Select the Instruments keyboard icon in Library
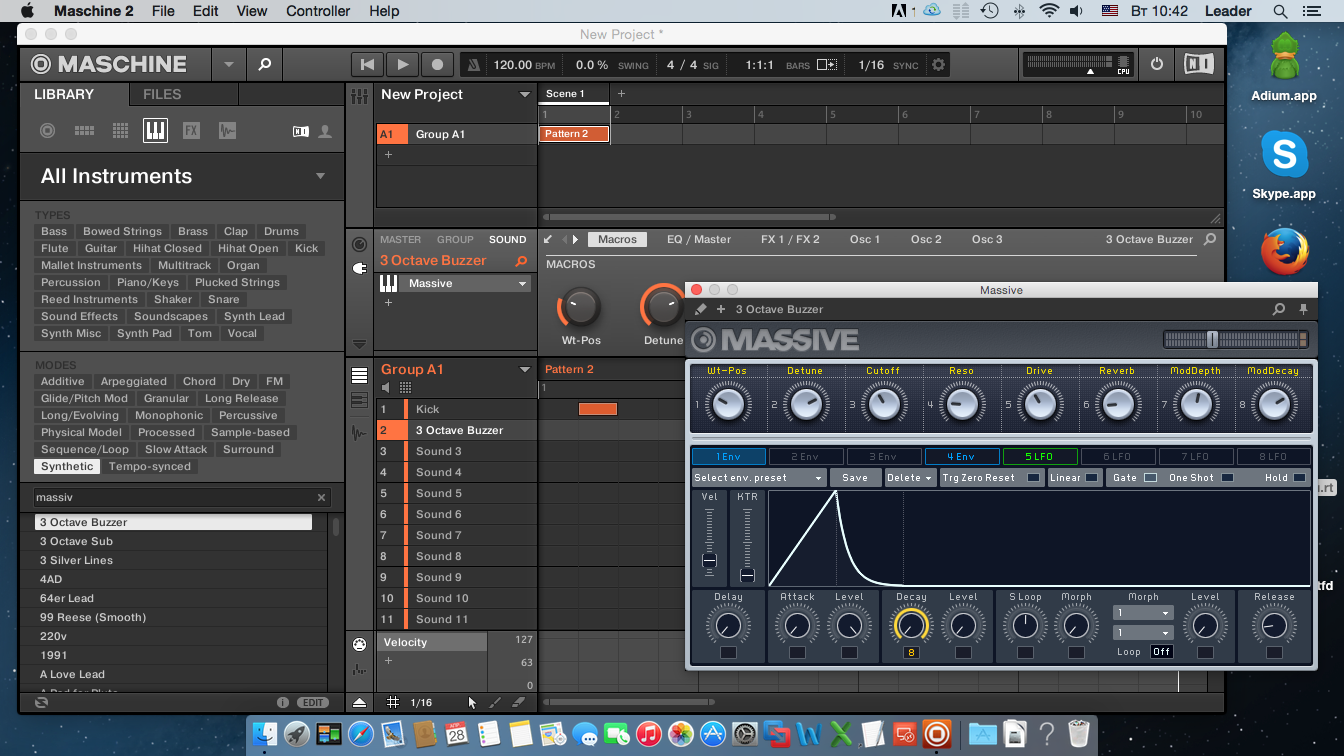The width and height of the screenshot is (1344, 756). [x=155, y=131]
